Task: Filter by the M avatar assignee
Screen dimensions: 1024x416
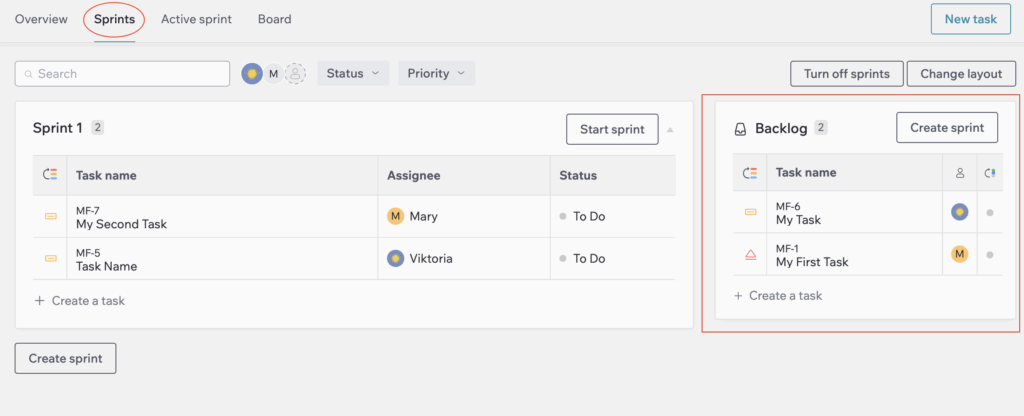Action: click(274, 74)
